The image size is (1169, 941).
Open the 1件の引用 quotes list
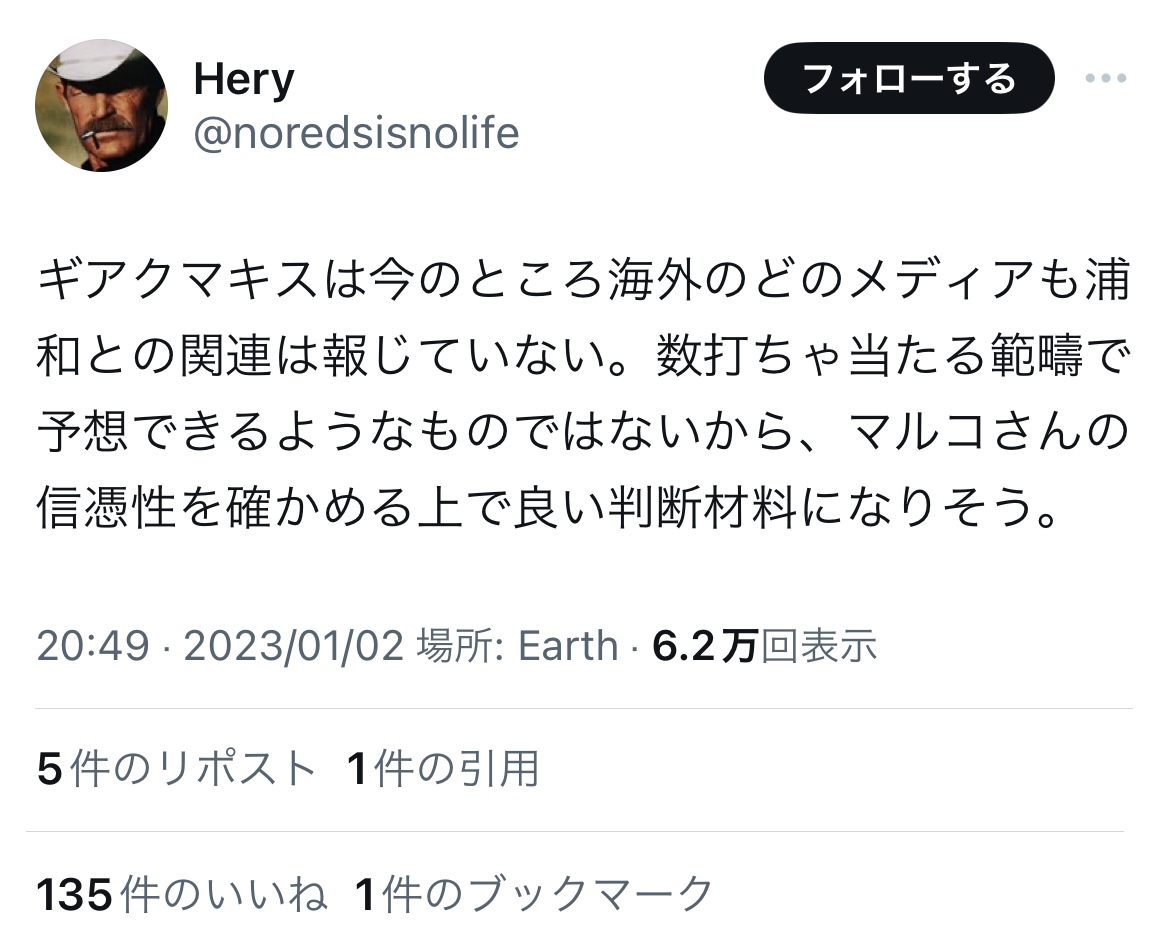442,769
